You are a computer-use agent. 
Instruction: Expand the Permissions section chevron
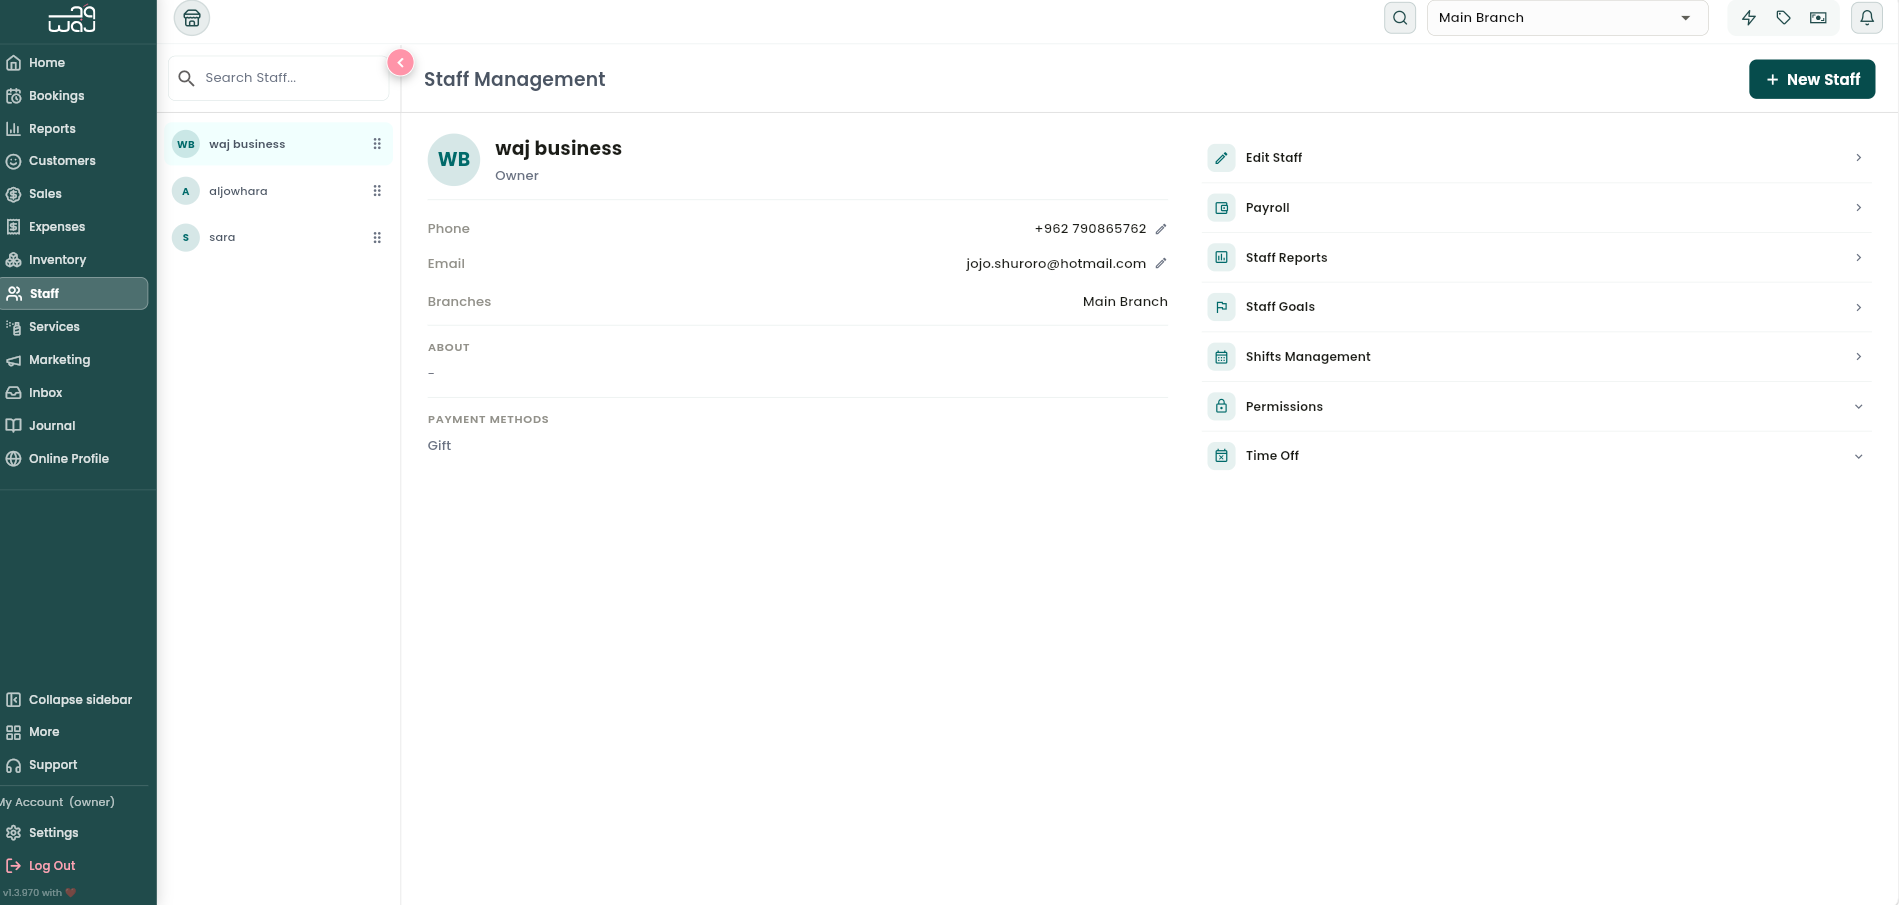tap(1859, 407)
